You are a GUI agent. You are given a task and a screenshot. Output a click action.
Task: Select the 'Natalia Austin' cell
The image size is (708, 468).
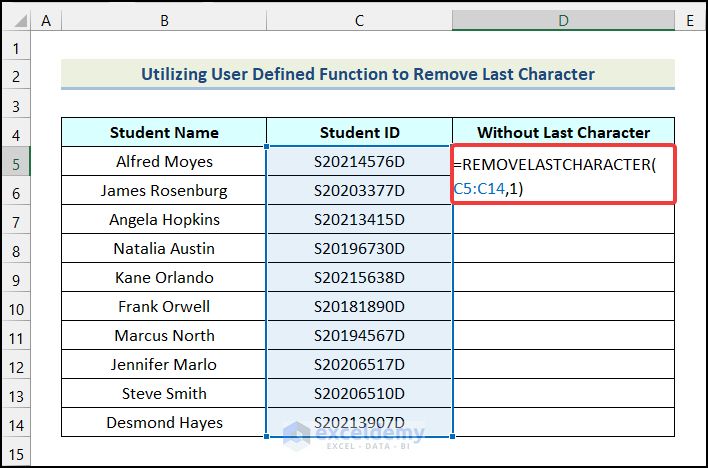tap(164, 248)
